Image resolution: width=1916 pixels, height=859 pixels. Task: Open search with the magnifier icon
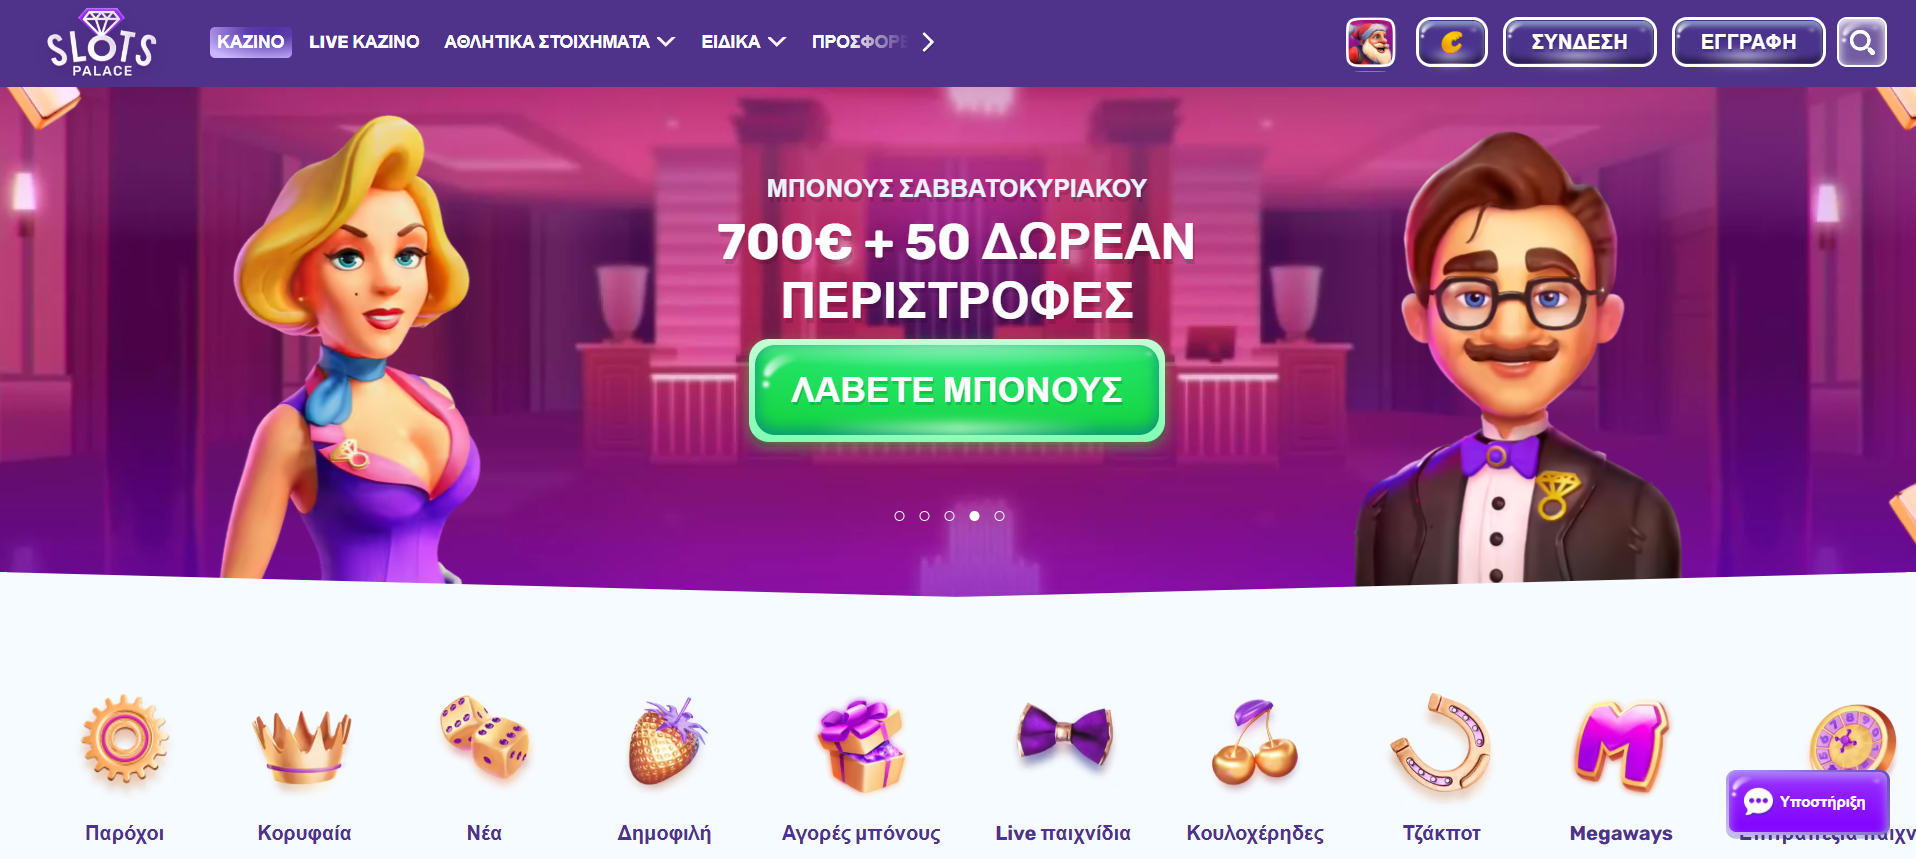1861,42
